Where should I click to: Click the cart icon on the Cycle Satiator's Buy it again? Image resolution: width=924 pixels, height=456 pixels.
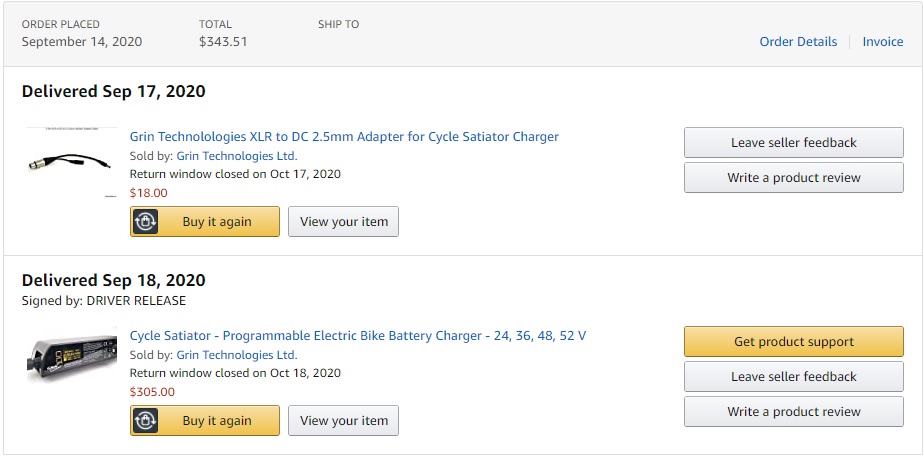[x=145, y=421]
